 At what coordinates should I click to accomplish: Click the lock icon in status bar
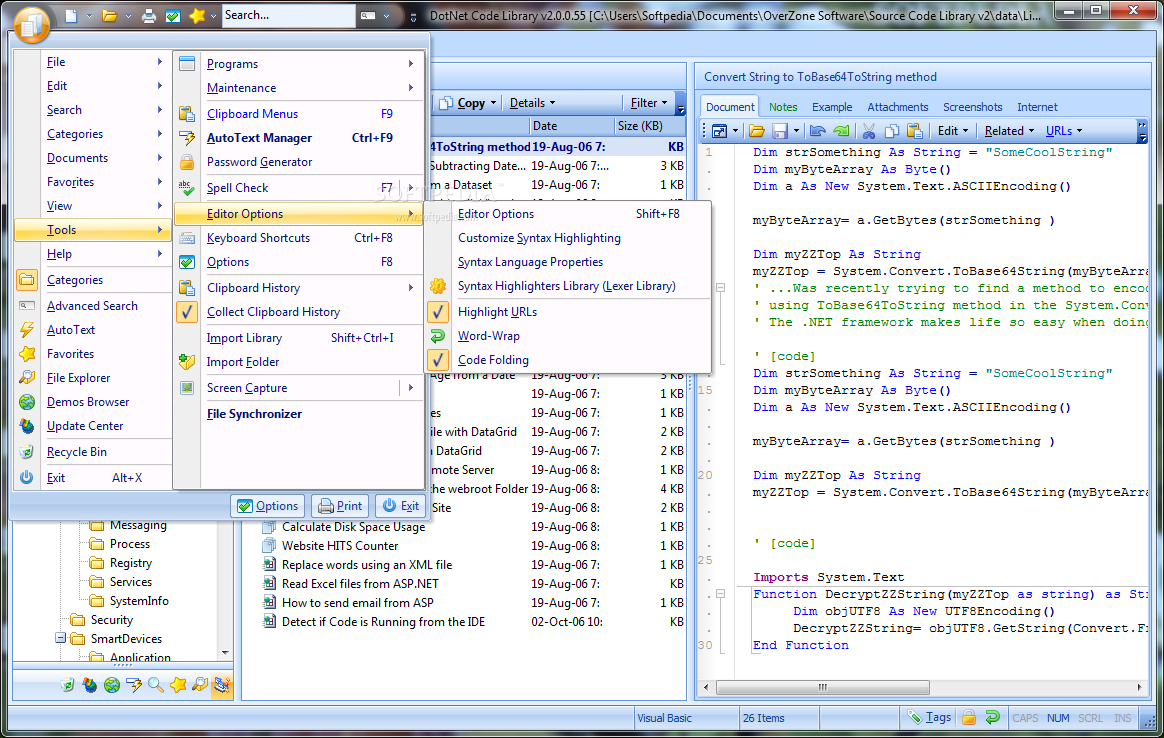(x=968, y=717)
